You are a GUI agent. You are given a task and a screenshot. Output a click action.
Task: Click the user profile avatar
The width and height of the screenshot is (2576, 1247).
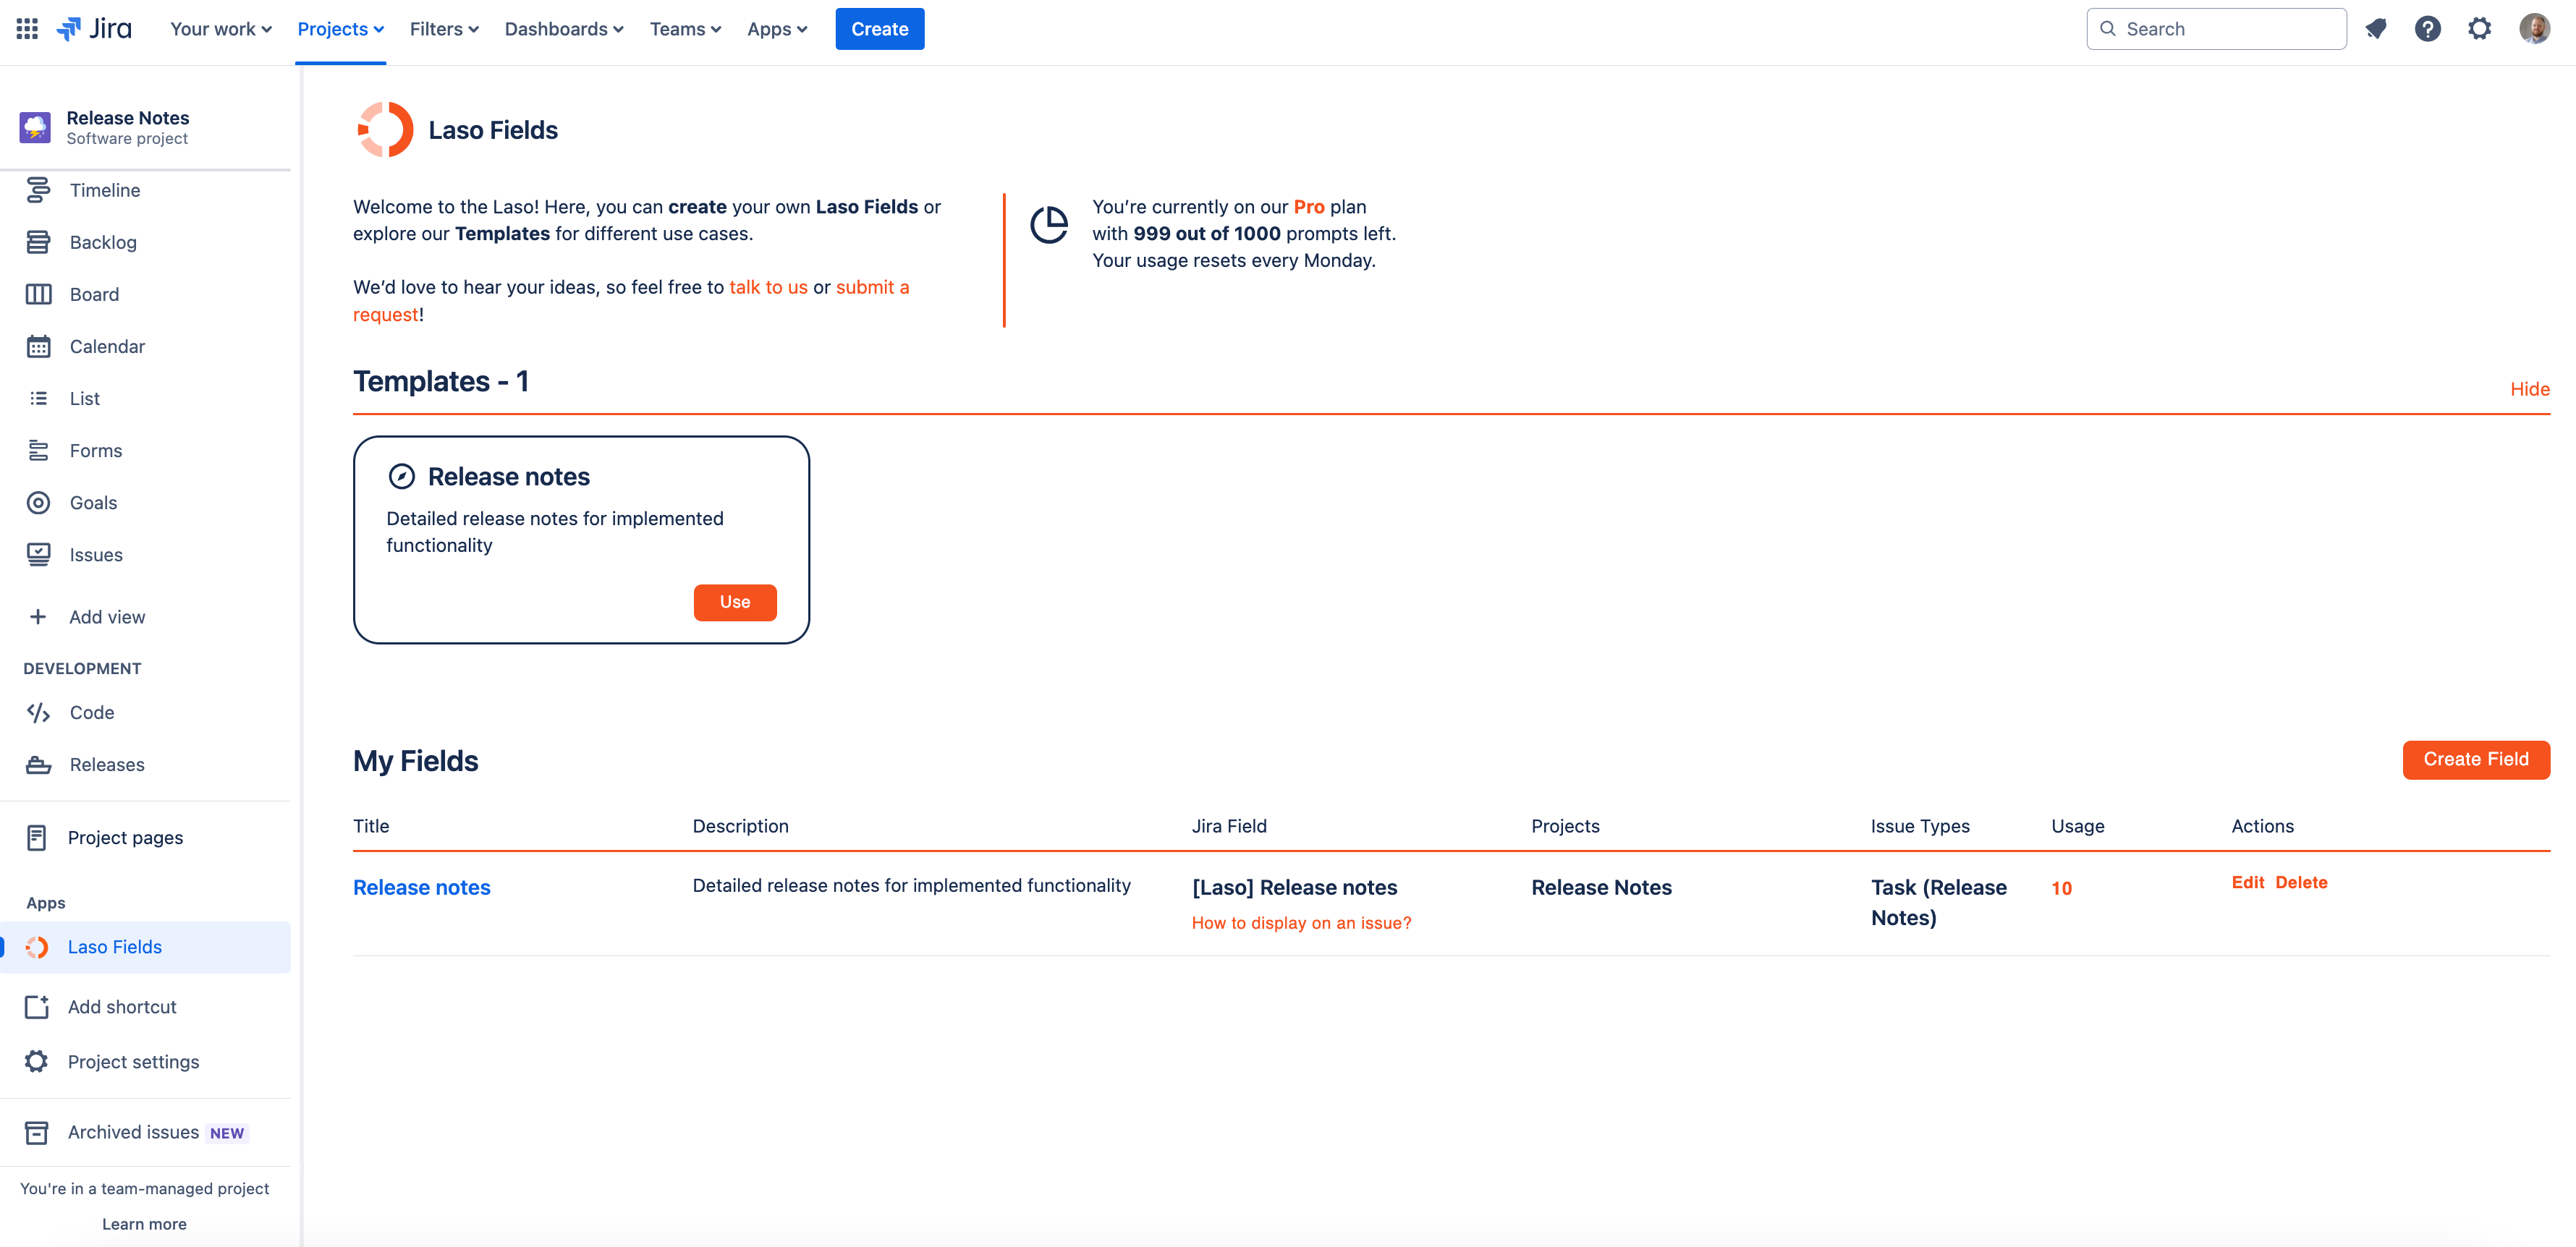tap(2533, 29)
